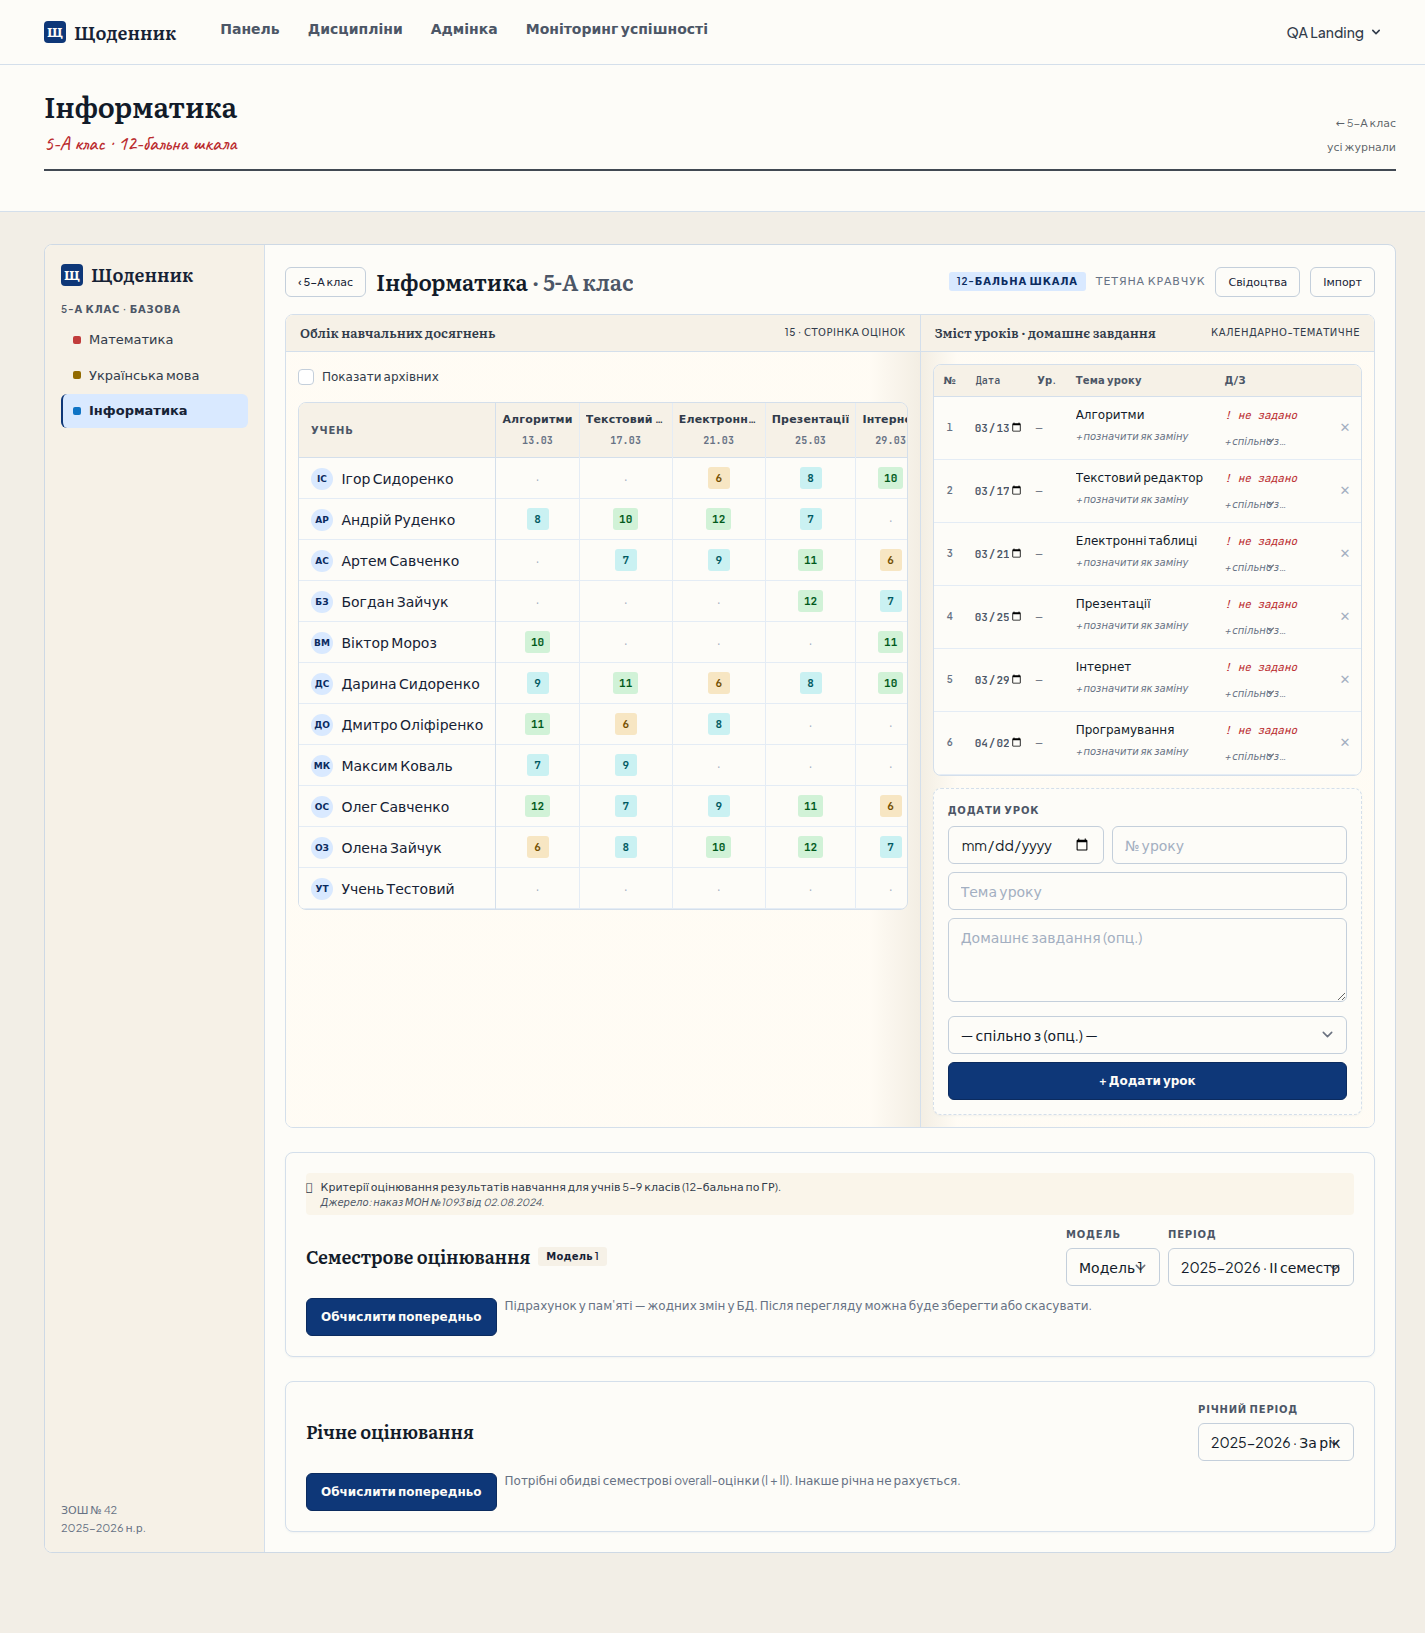The width and height of the screenshot is (1425, 1633).
Task: Expand +спільно з selector for Інтернет lesson
Action: coord(1255,693)
